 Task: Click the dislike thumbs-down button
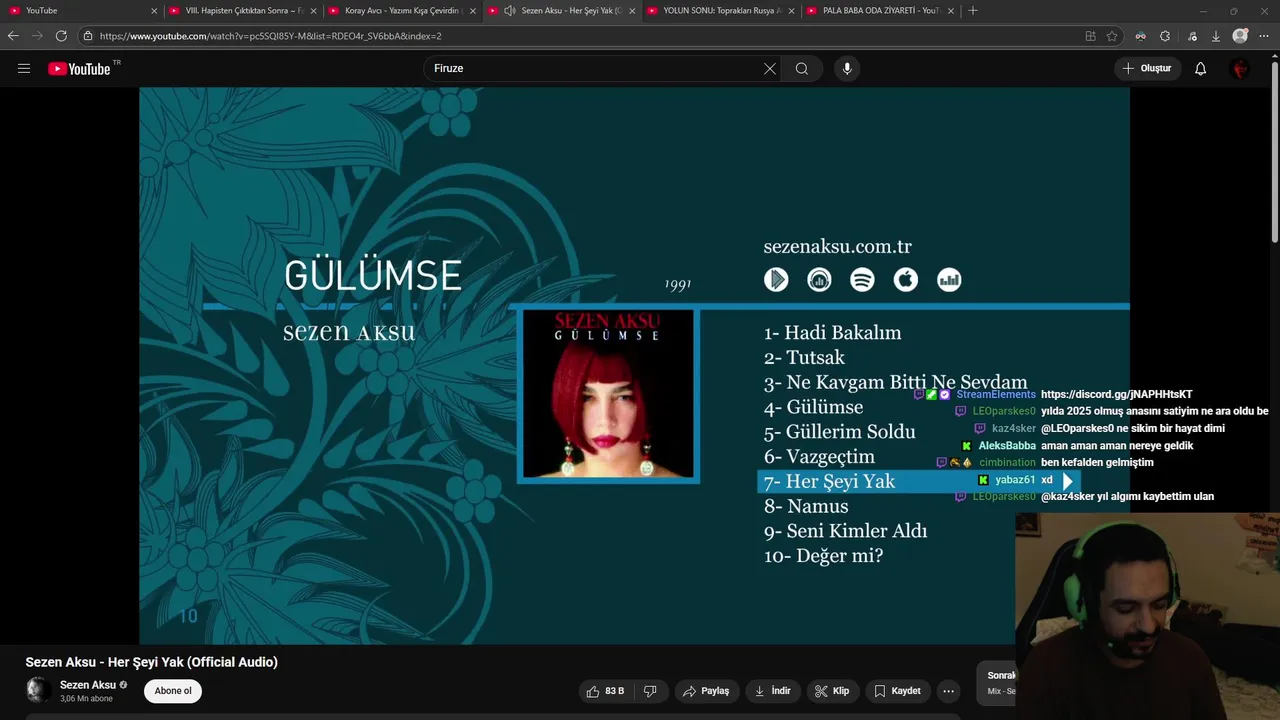(x=650, y=691)
